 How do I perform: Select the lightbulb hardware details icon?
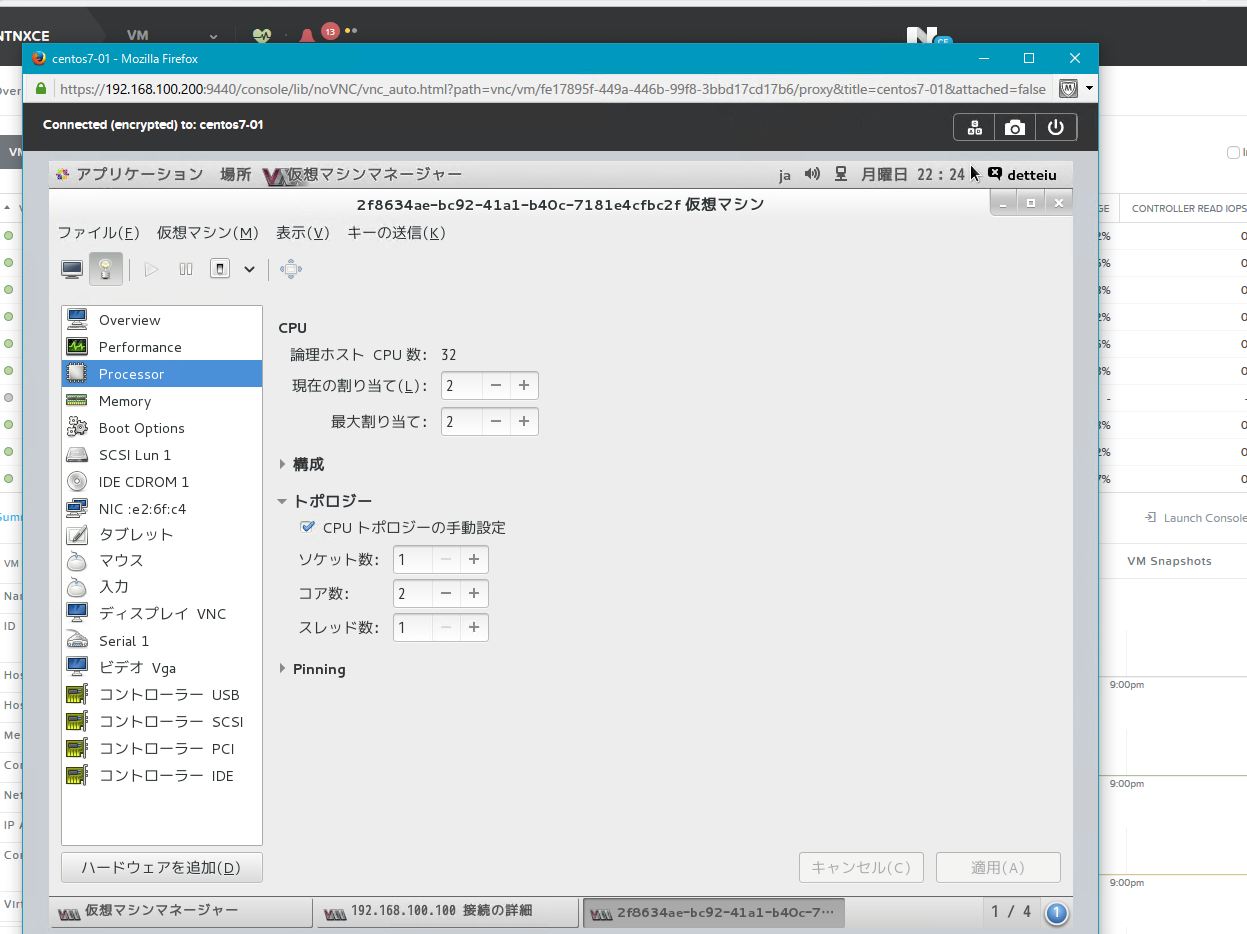(x=105, y=269)
